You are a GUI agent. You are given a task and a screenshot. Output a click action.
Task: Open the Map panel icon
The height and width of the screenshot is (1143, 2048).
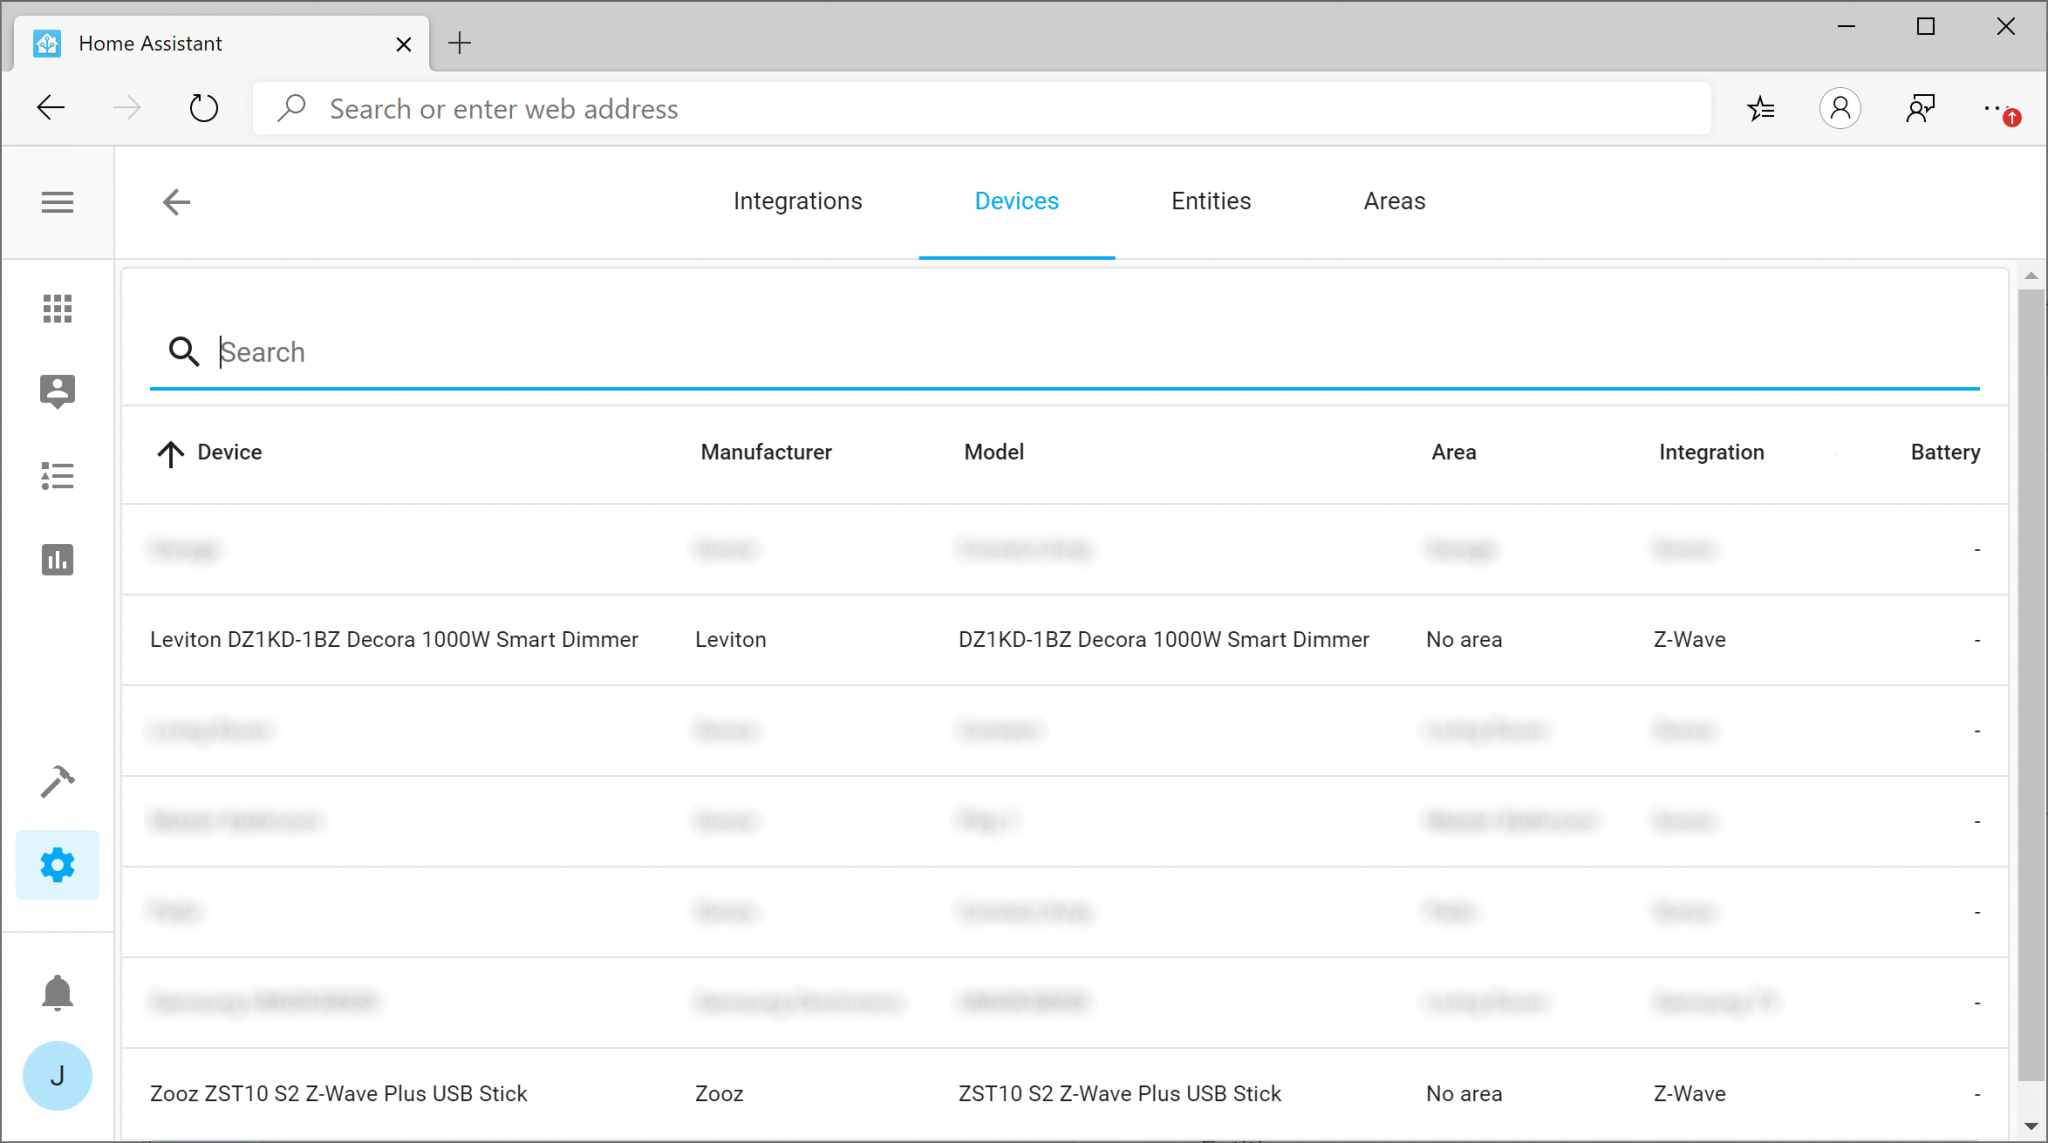(x=57, y=391)
